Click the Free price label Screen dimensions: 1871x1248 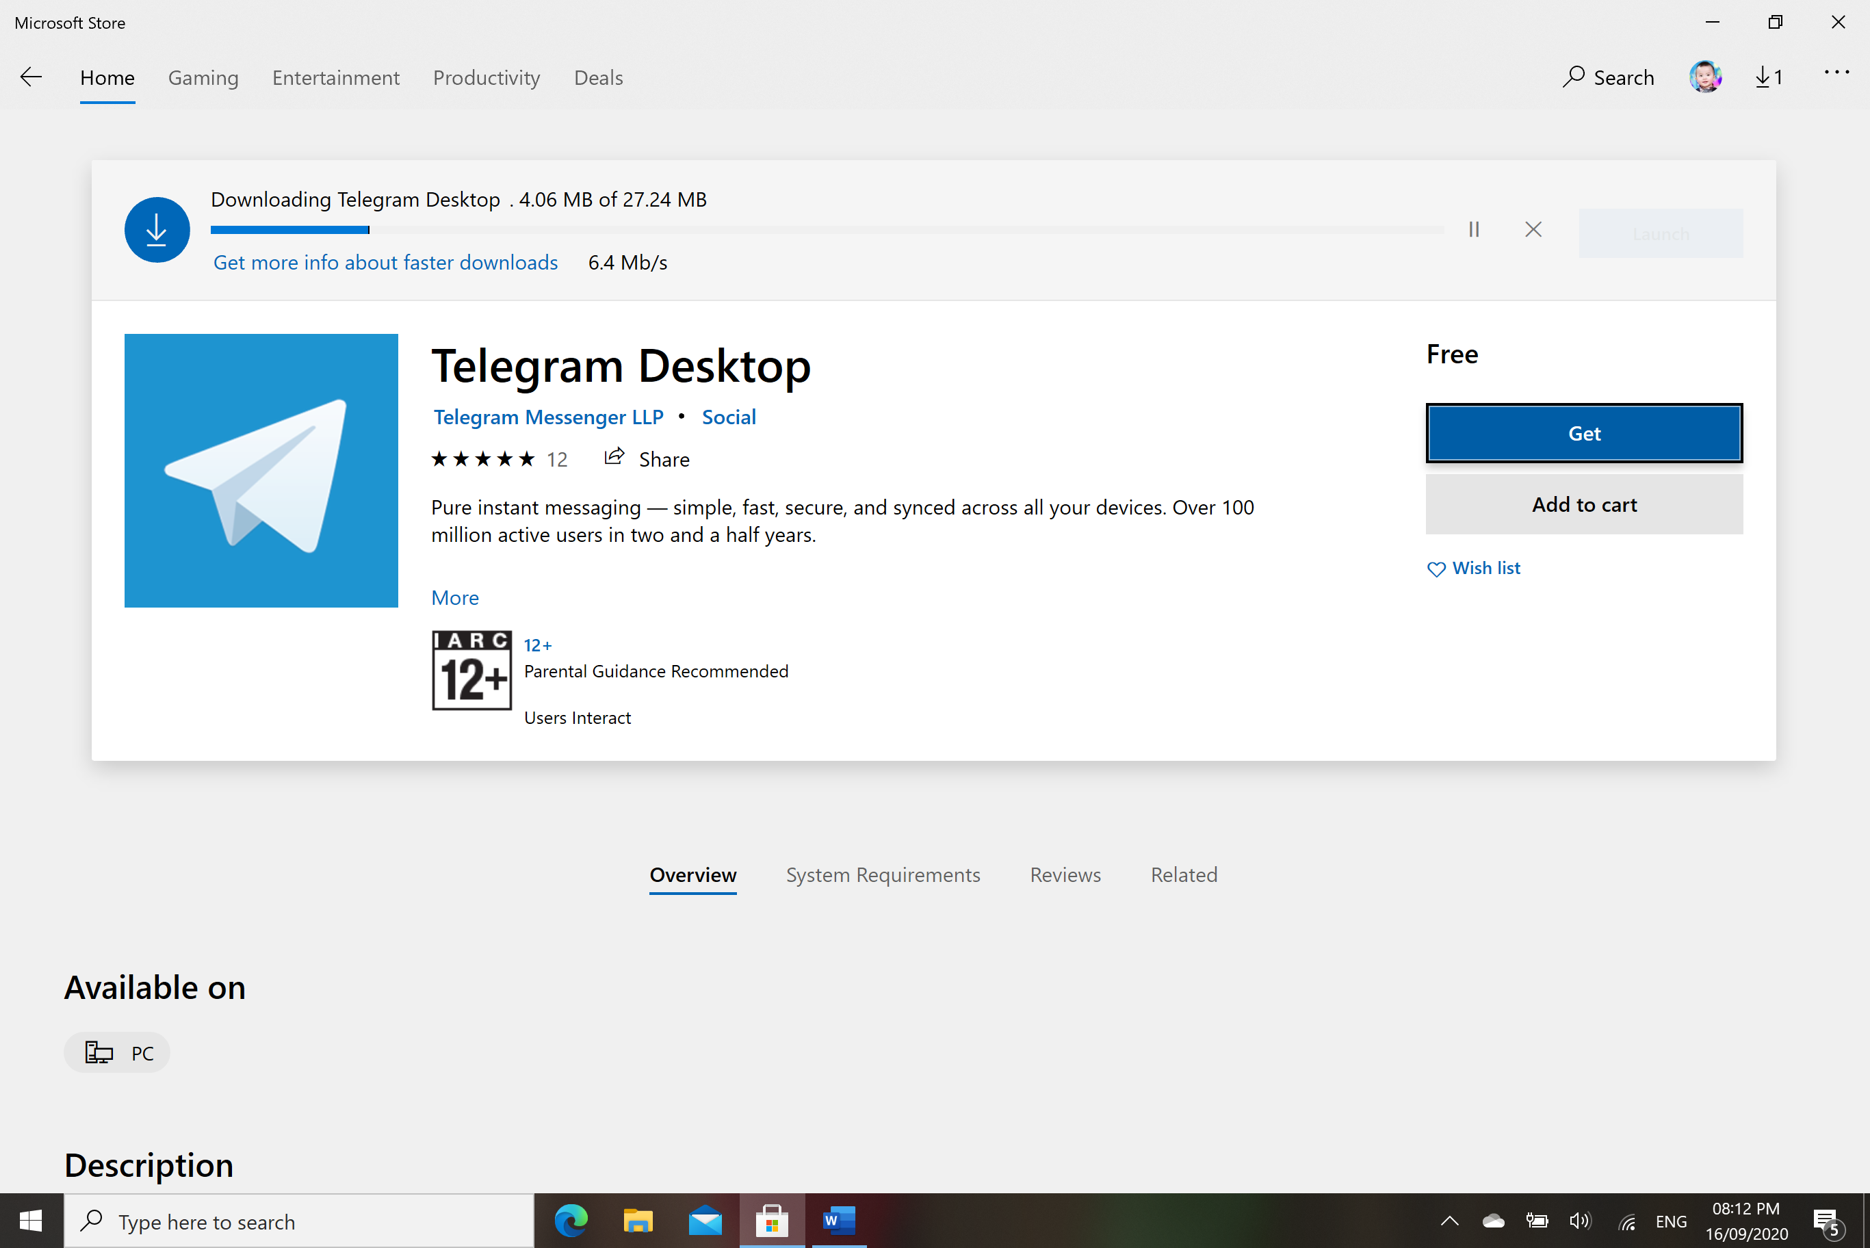pos(1452,354)
